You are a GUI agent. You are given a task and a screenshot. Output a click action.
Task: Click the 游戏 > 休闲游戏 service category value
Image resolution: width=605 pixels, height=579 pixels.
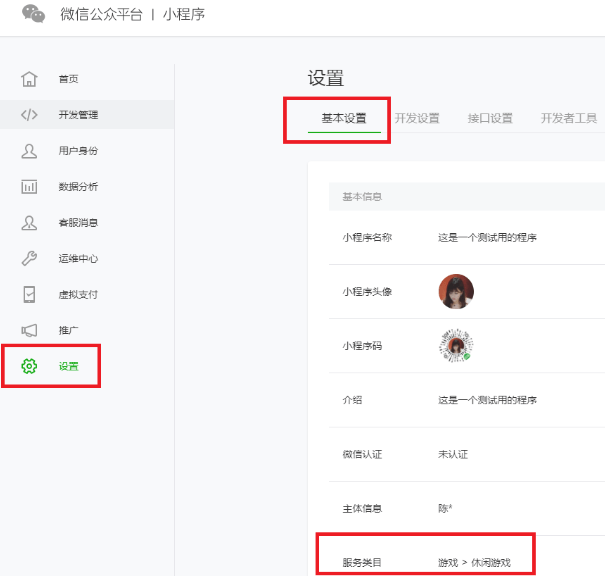click(x=474, y=563)
